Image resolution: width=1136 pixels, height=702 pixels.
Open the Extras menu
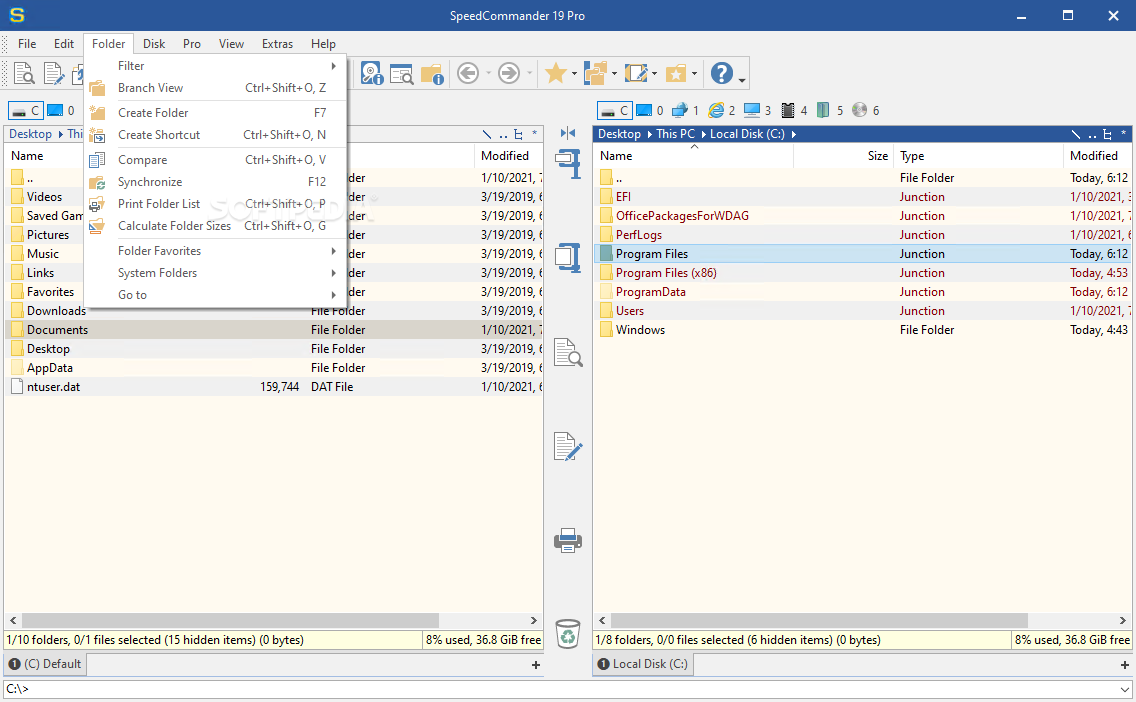(x=277, y=43)
